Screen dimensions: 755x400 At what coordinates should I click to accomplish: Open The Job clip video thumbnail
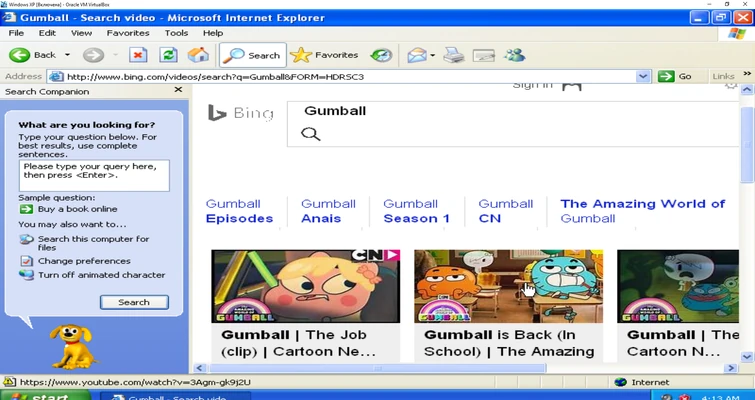point(306,286)
